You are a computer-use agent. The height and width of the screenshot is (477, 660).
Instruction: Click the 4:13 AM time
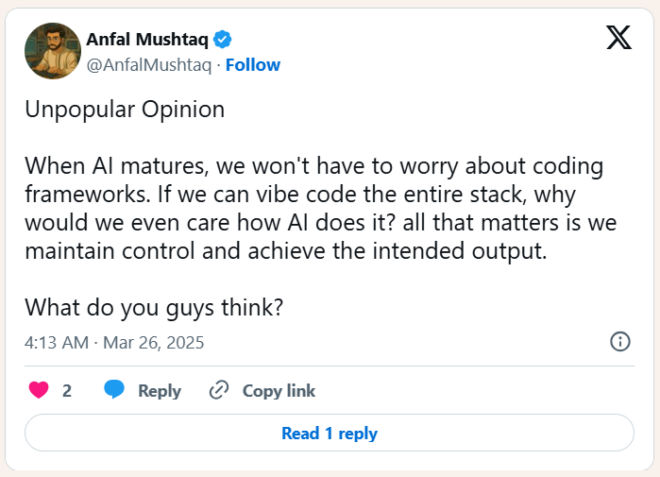pyautogui.click(x=55, y=342)
